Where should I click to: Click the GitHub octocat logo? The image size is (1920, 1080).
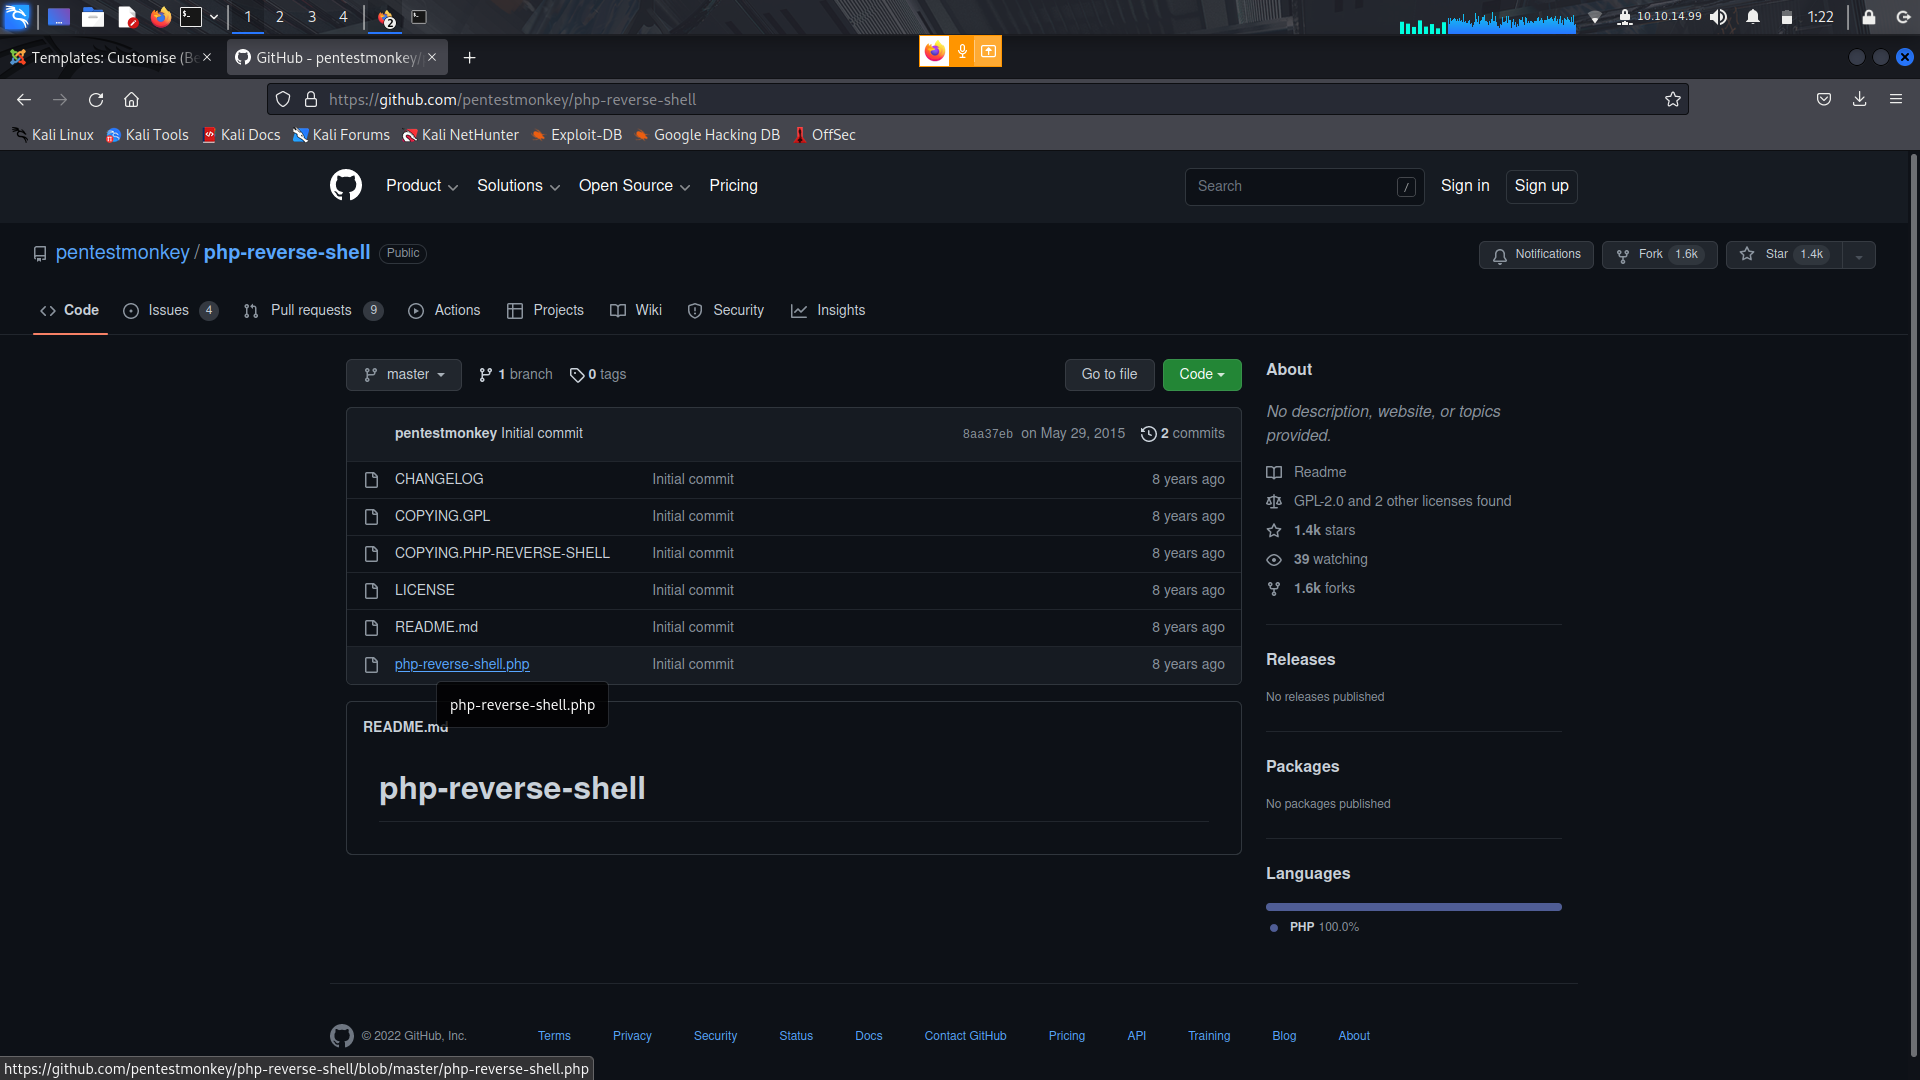tap(346, 186)
